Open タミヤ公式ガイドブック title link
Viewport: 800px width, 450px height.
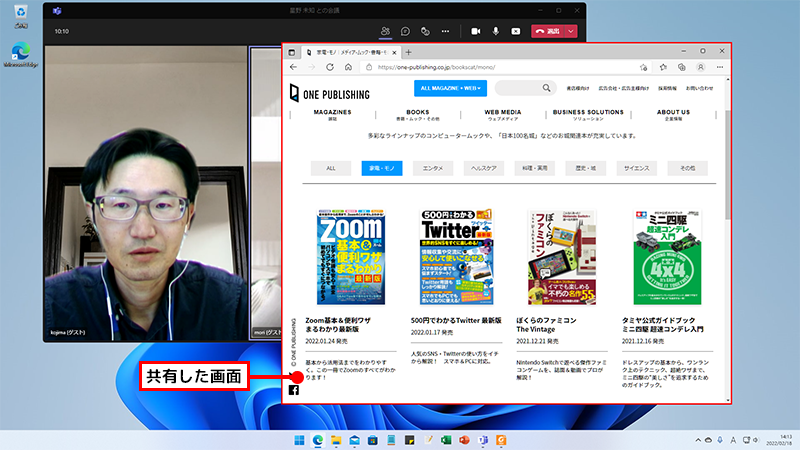point(662,324)
